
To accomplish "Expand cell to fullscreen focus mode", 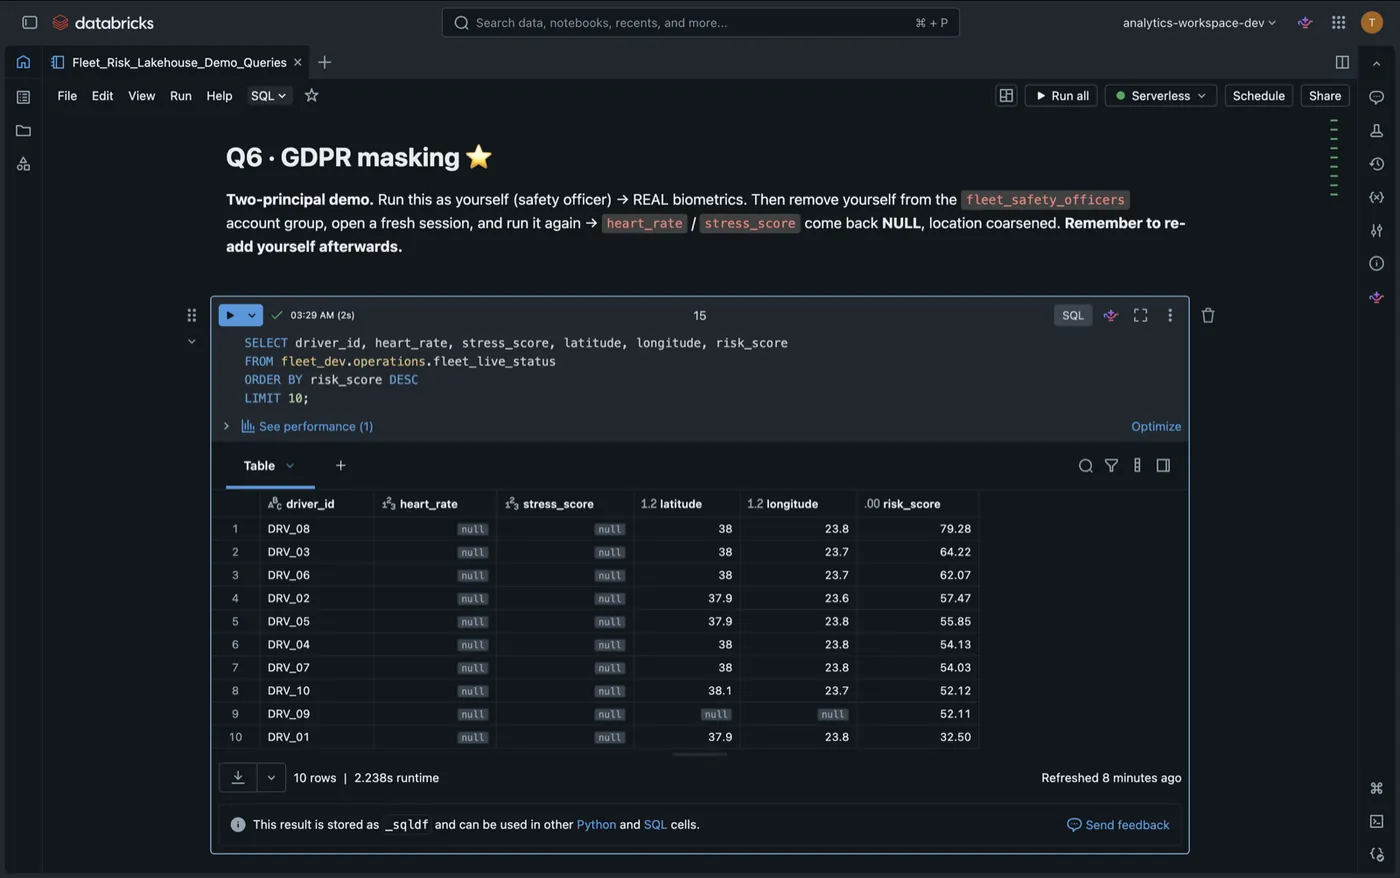I will [x=1140, y=315].
